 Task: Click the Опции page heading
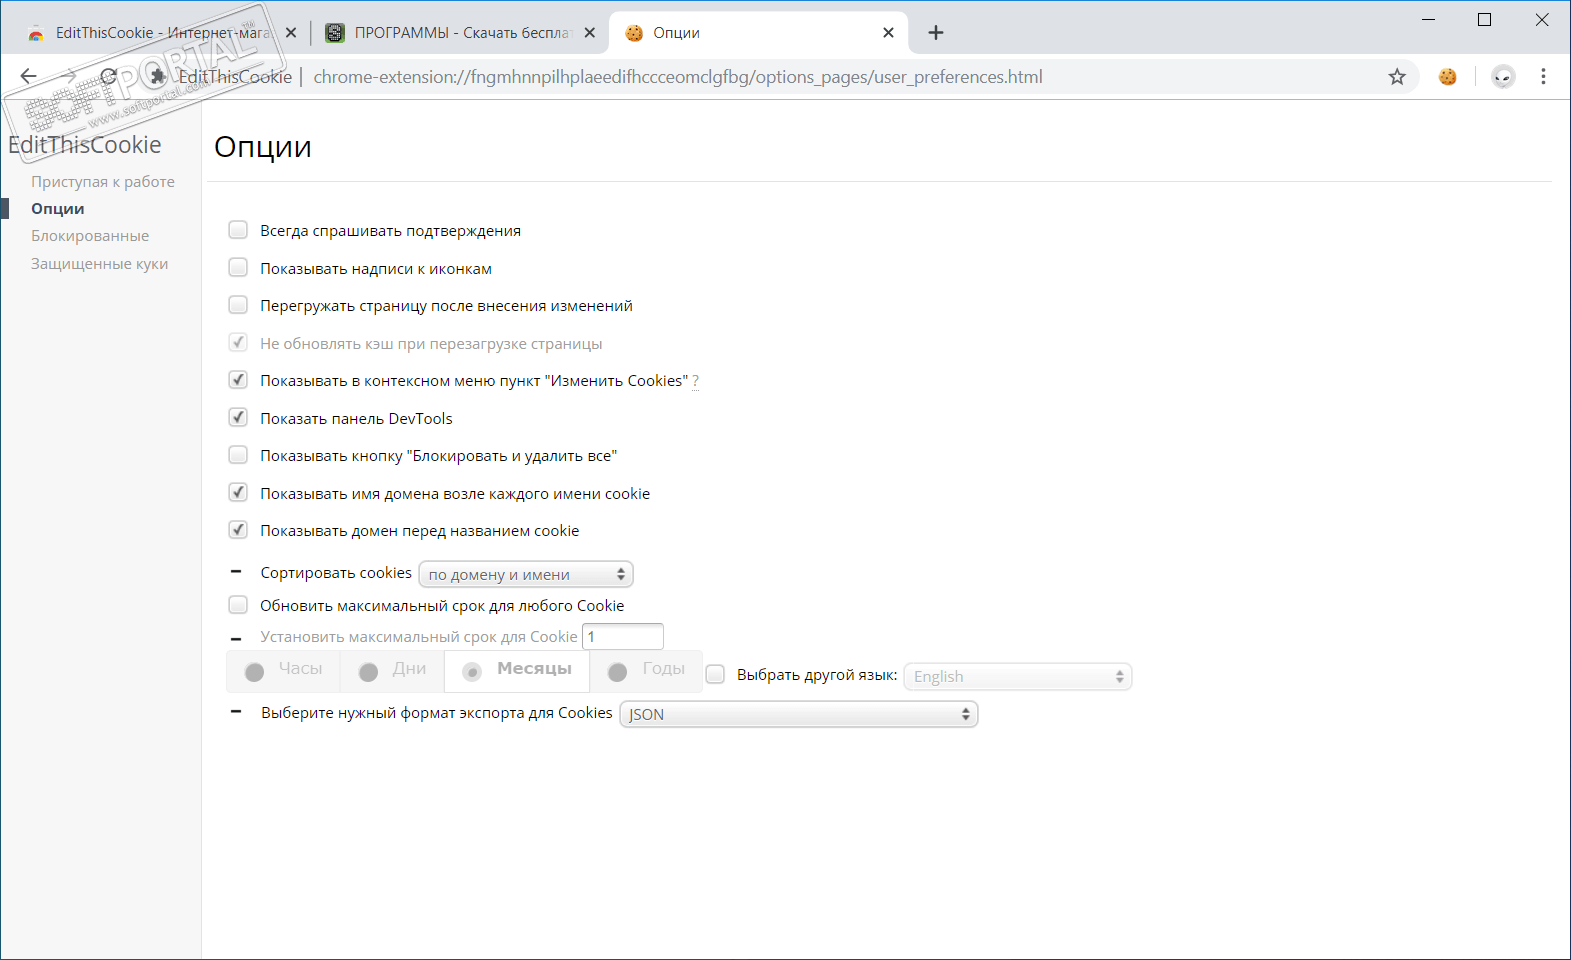point(263,147)
